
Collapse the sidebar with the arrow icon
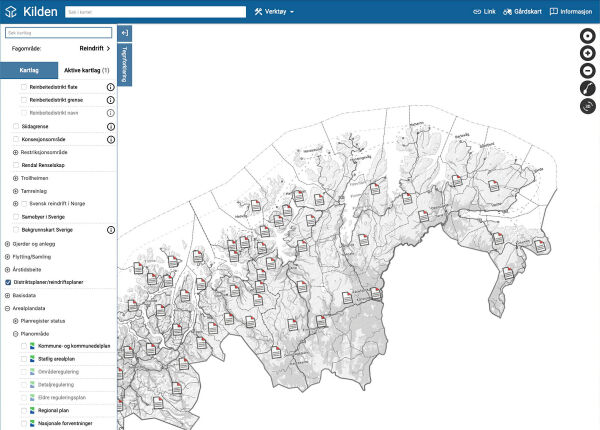point(125,33)
